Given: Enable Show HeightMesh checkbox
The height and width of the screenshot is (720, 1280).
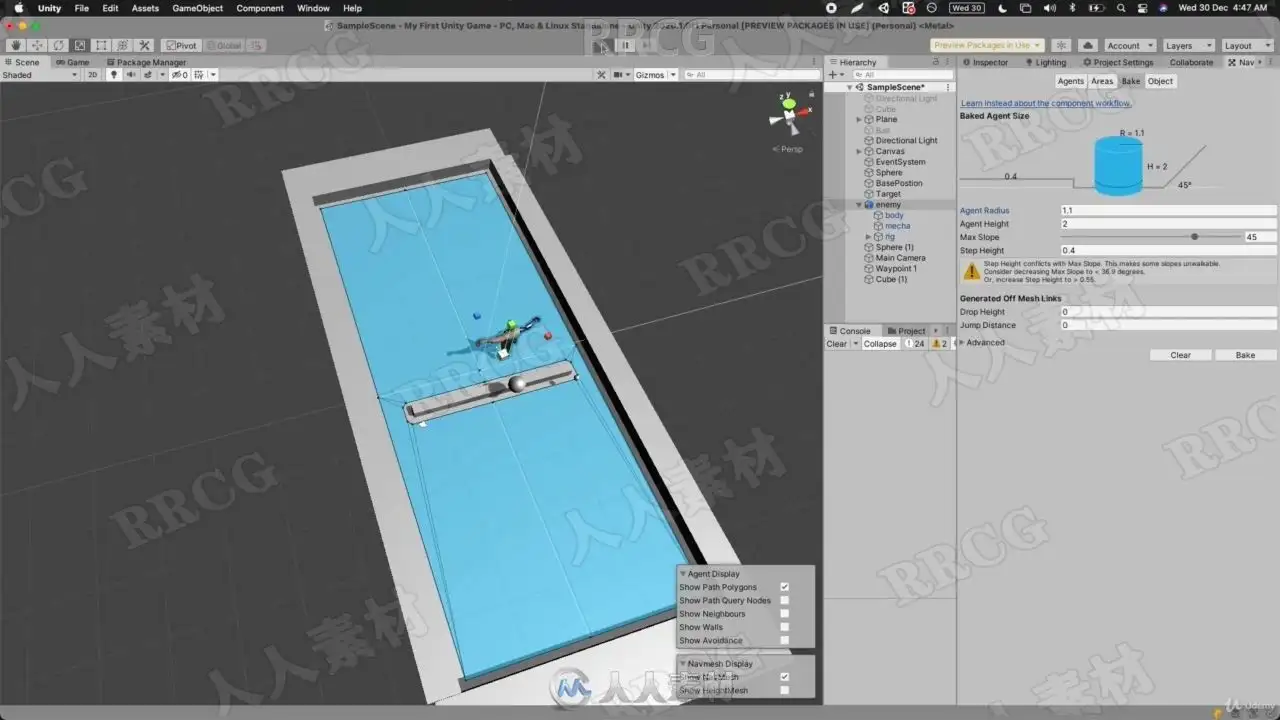Looking at the screenshot, I should click(x=784, y=690).
